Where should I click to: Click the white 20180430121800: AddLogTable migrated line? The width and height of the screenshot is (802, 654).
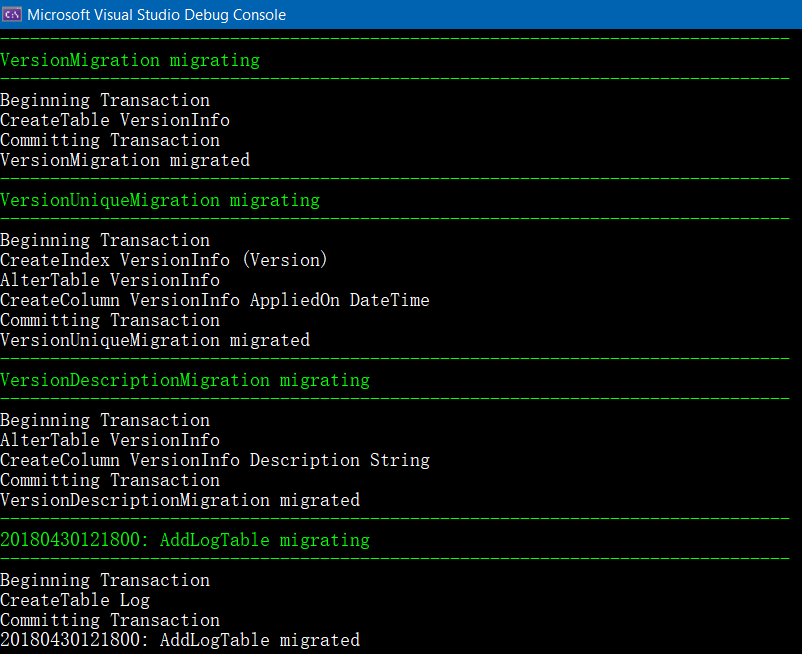pos(180,640)
